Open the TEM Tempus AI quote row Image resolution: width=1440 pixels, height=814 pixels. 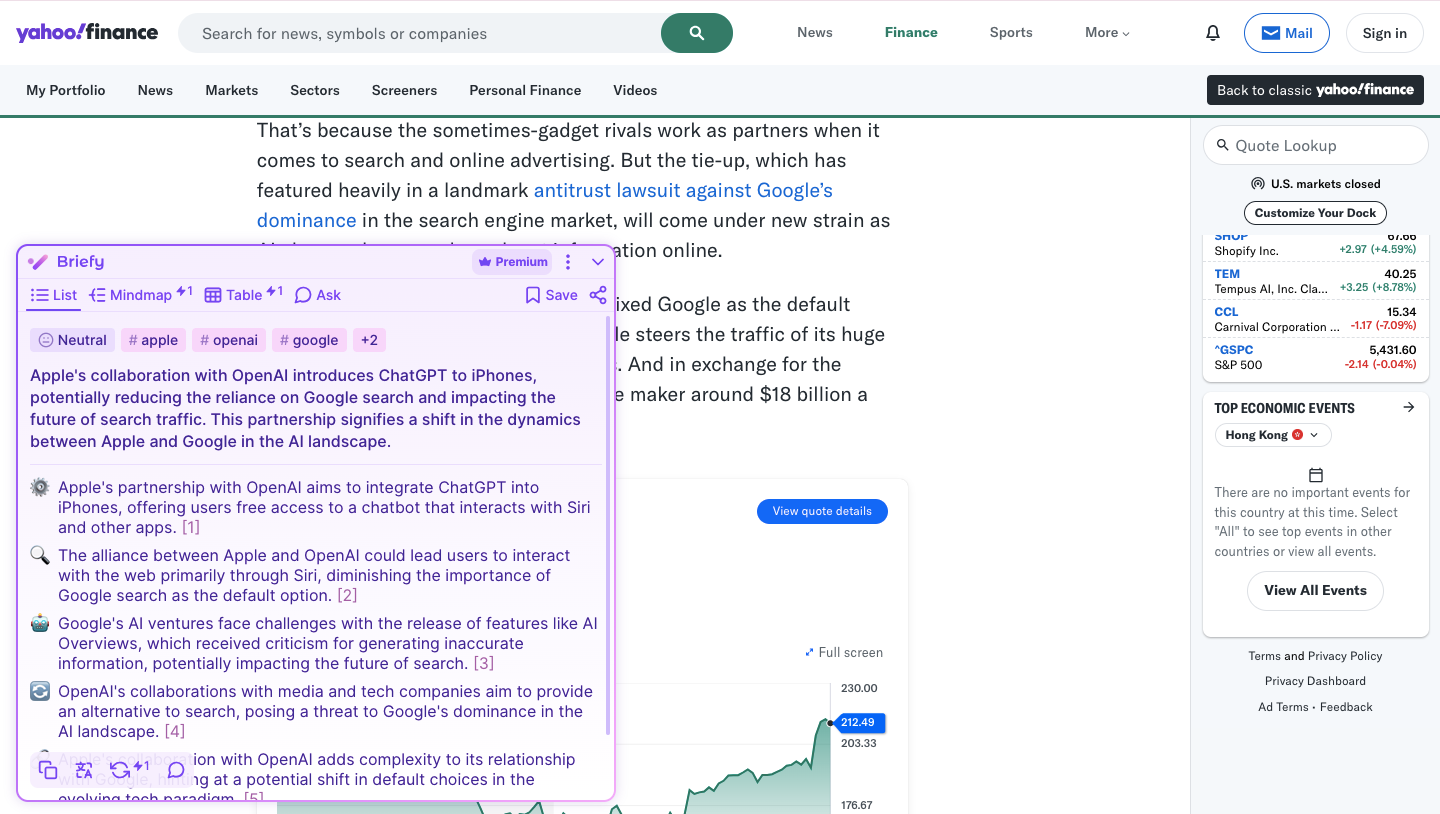coord(1315,281)
